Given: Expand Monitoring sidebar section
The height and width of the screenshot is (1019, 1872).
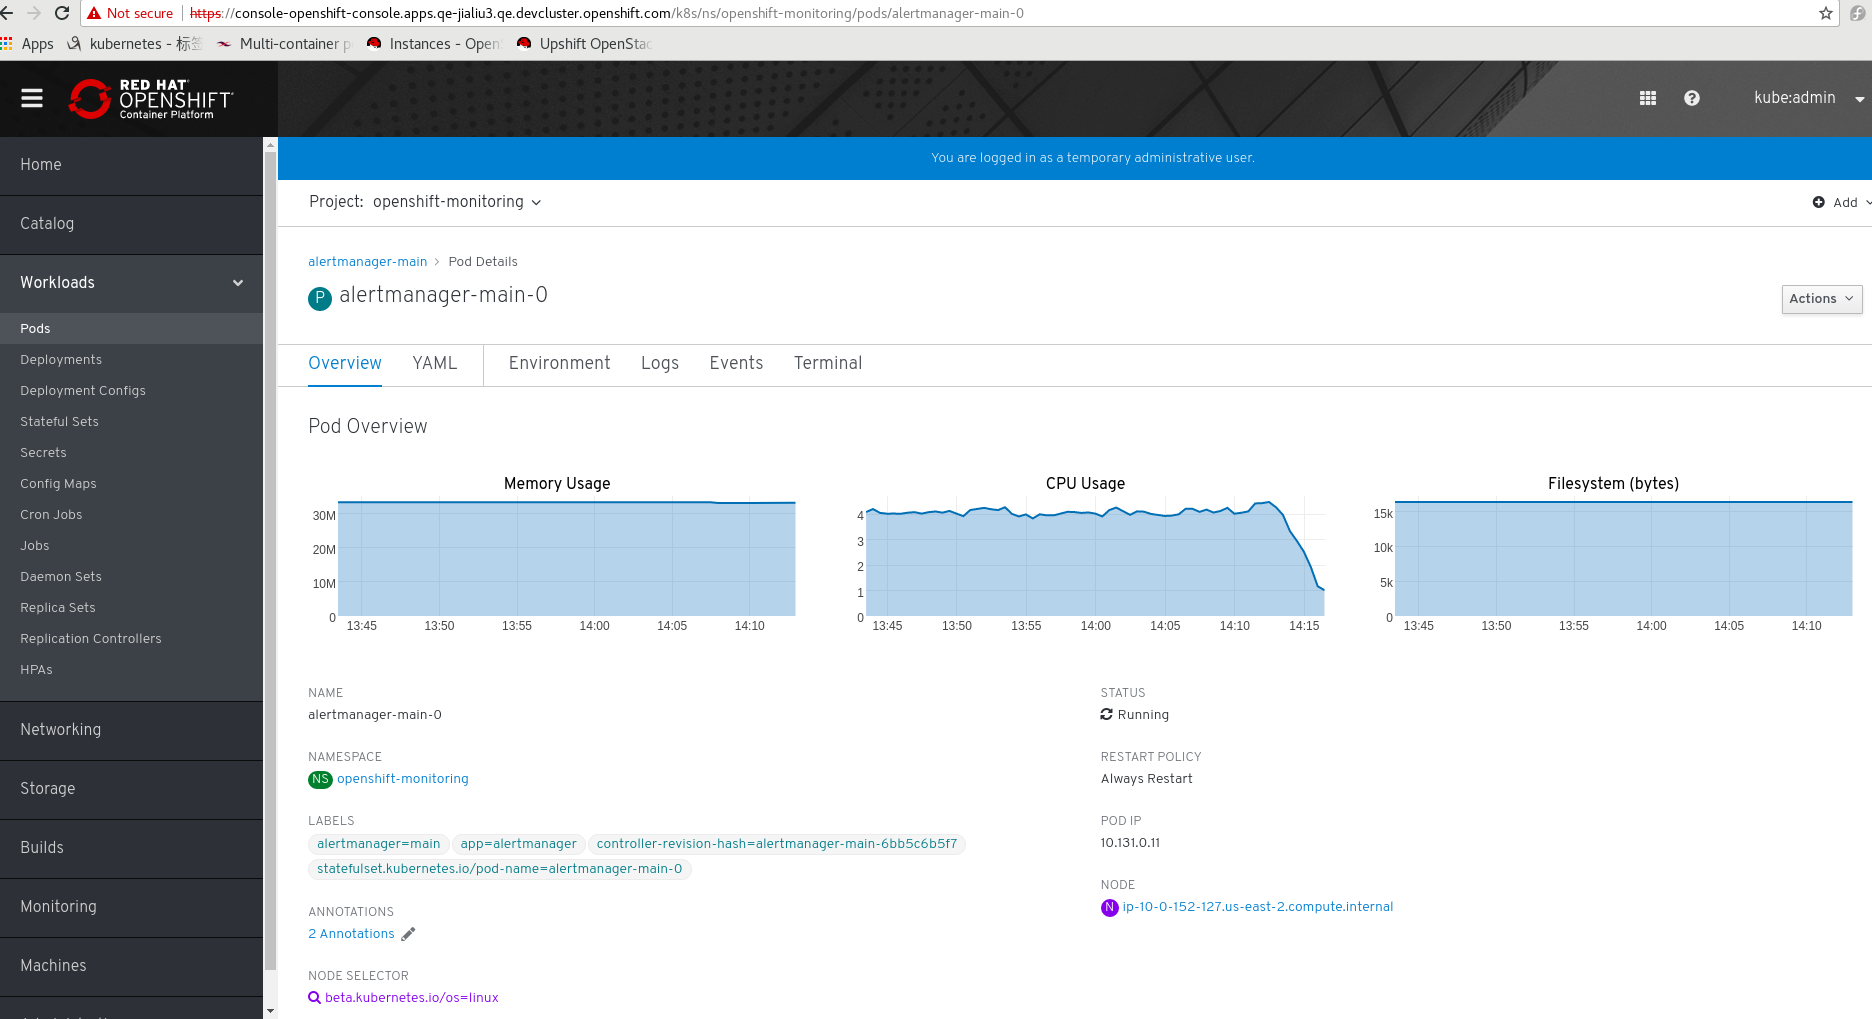Looking at the screenshot, I should click(x=131, y=907).
